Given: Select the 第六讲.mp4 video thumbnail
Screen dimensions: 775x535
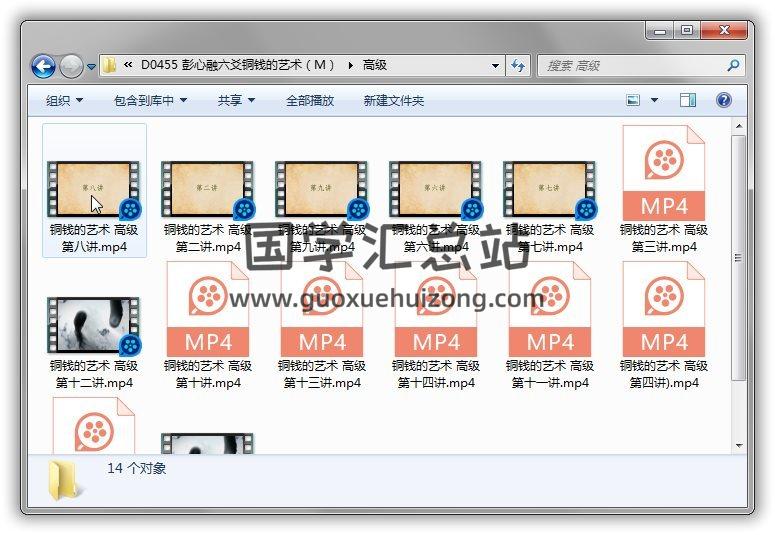Looking at the screenshot, I should click(435, 189).
